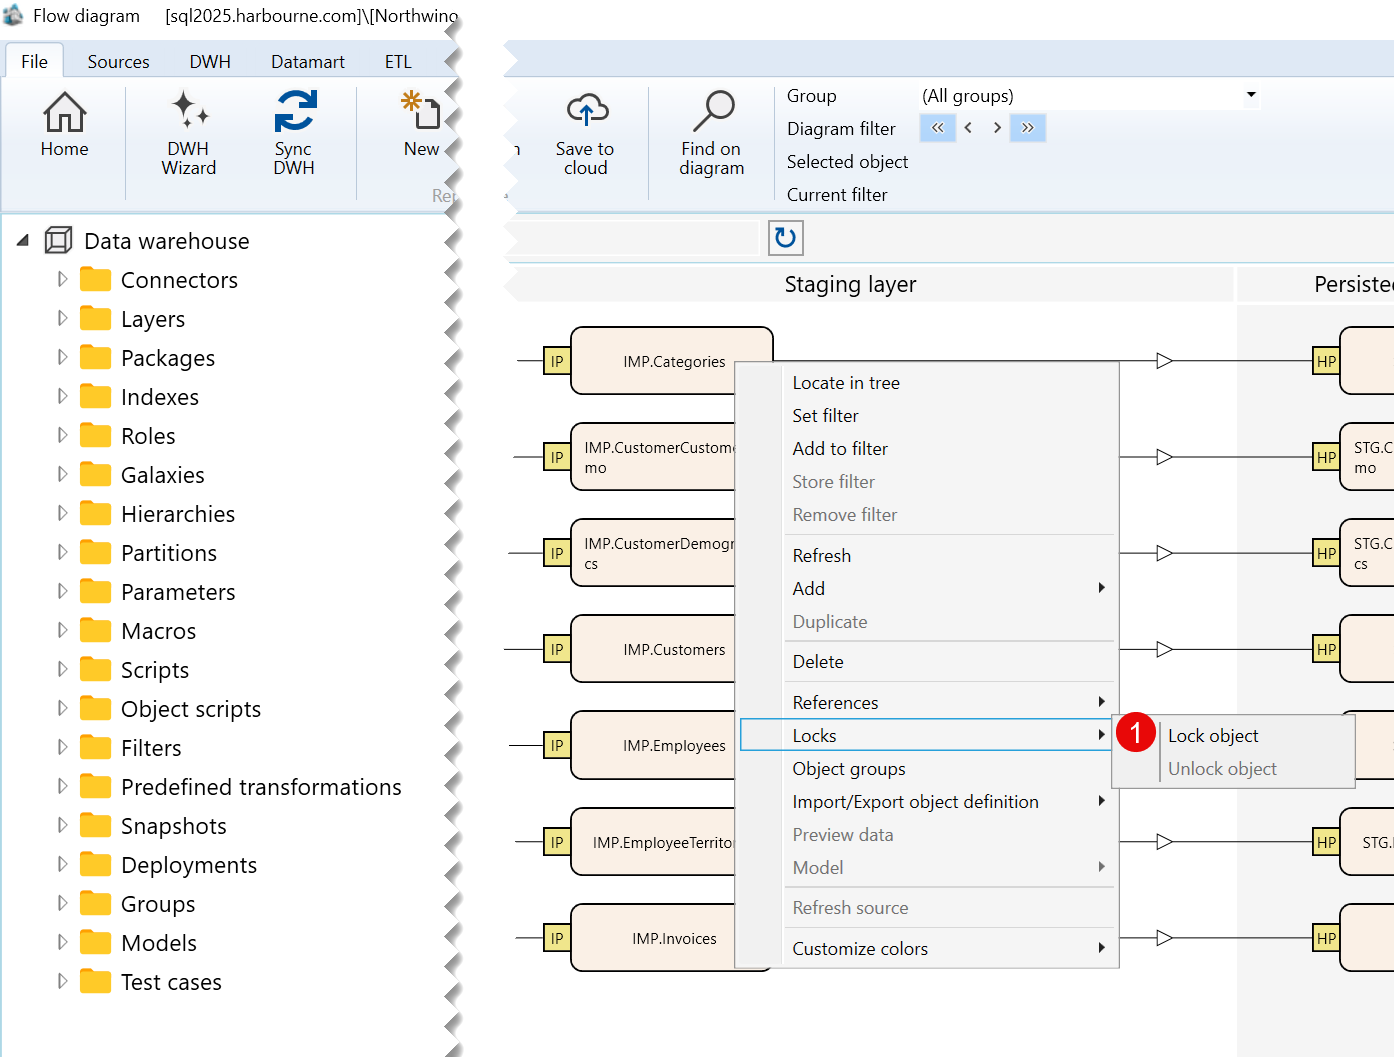Expand the Models tree node
This screenshot has height=1057, width=1394.
coord(62,942)
